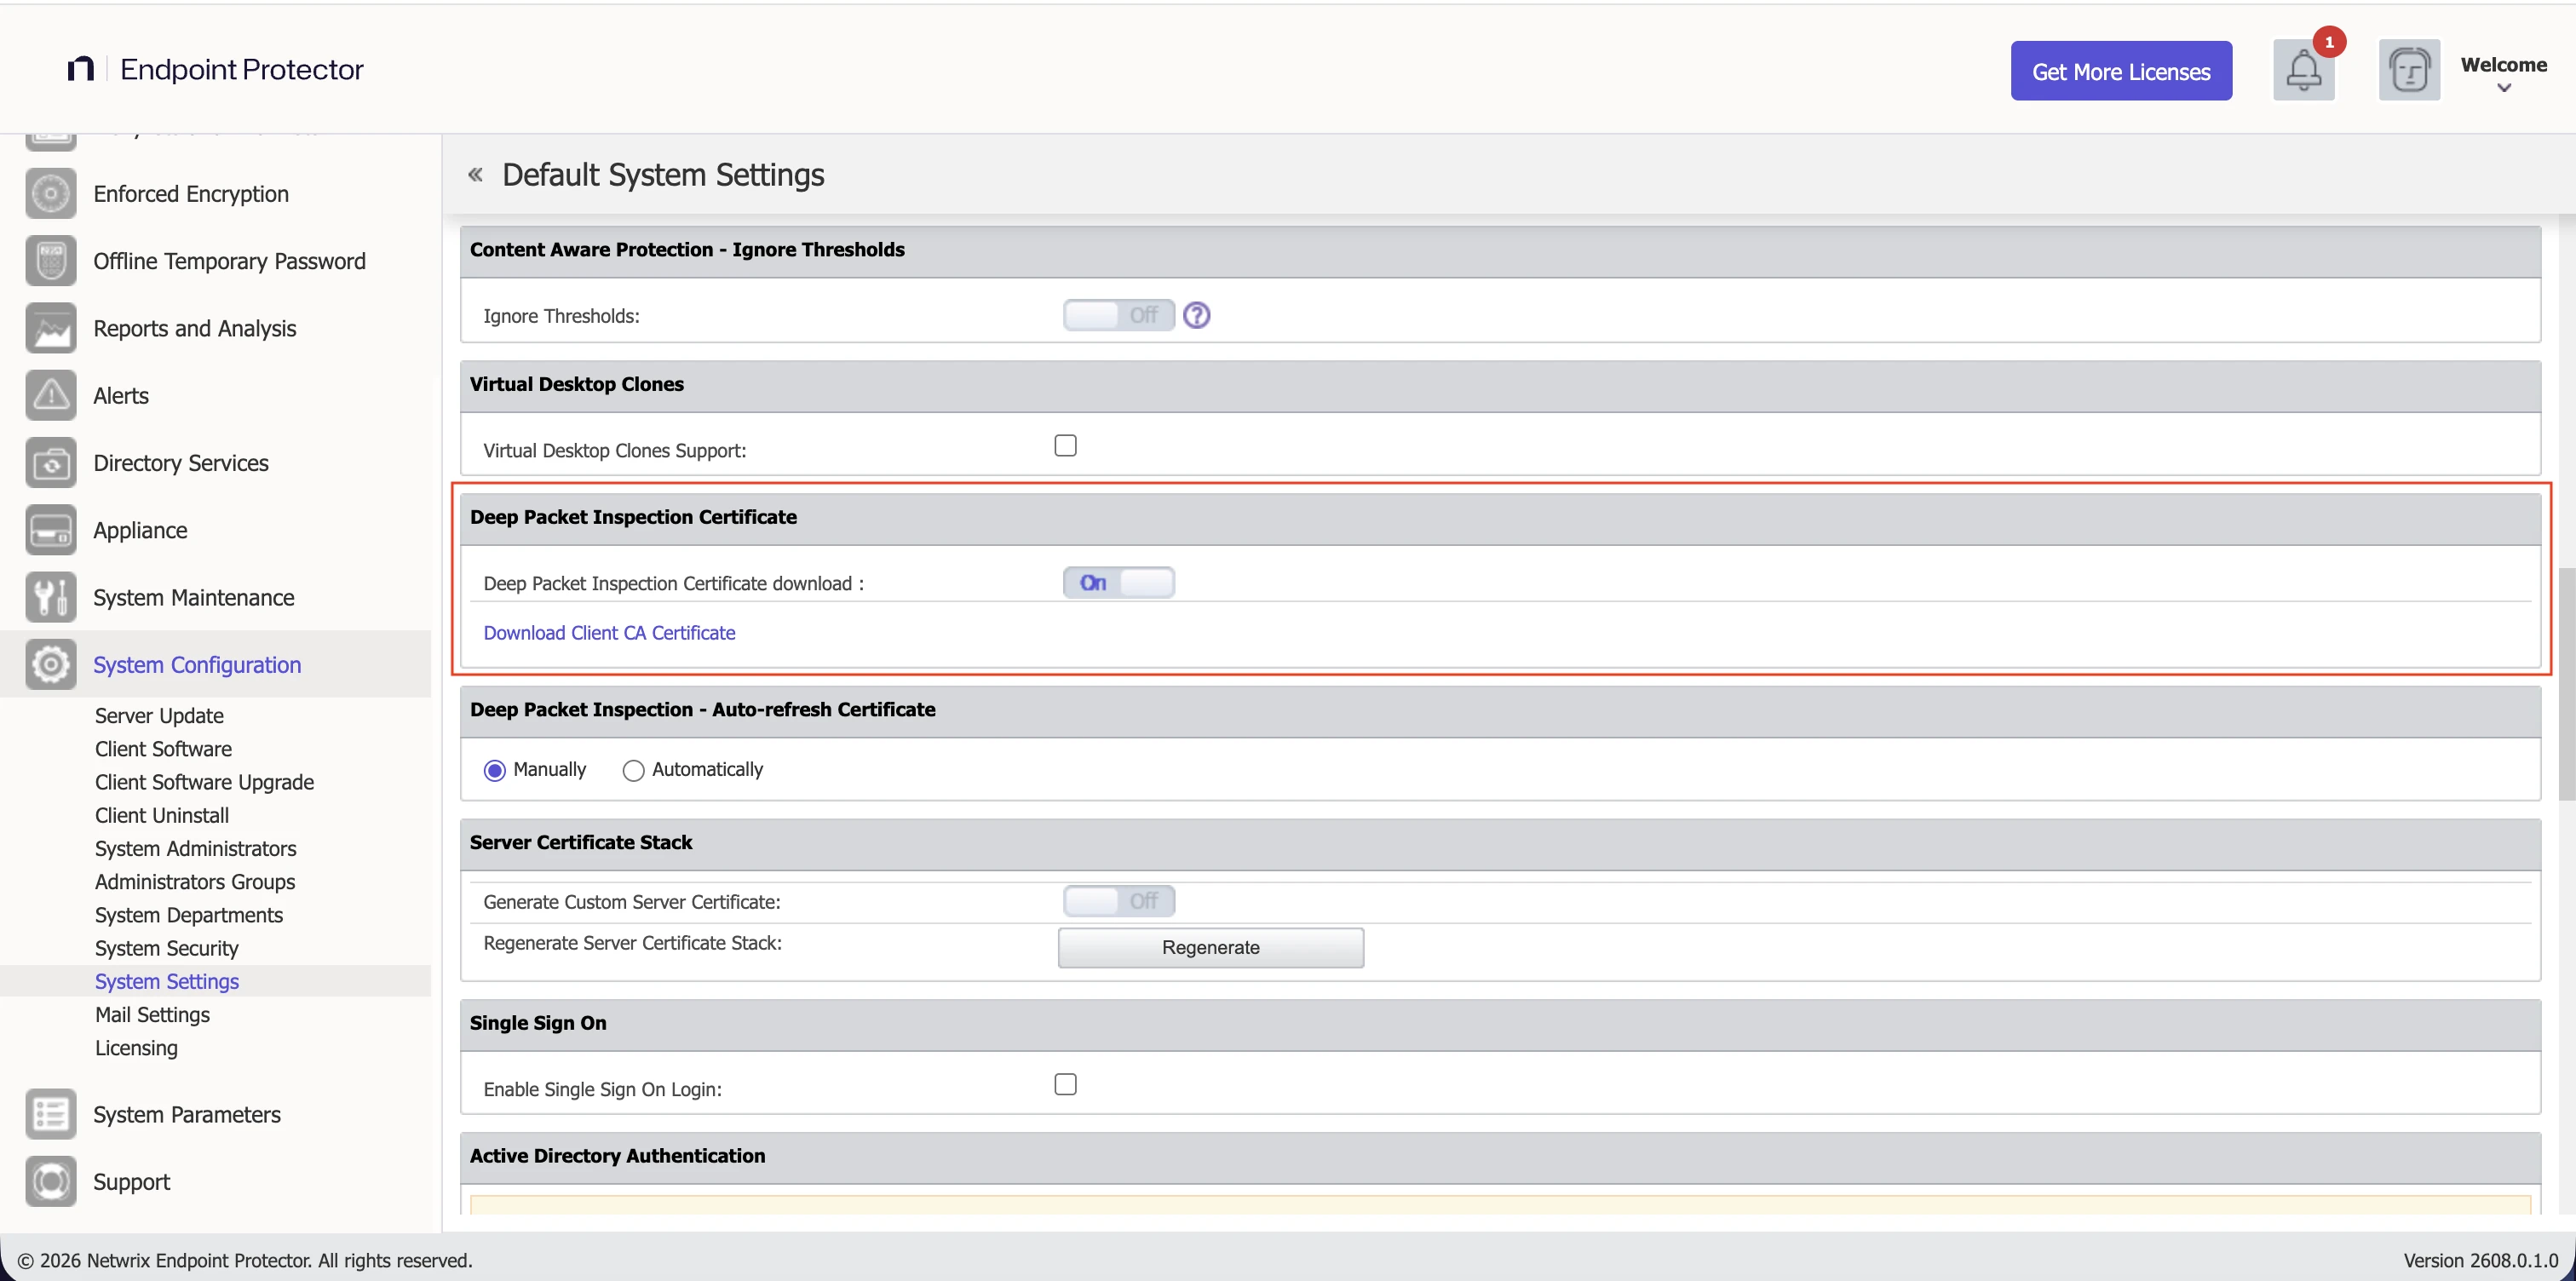Open Administrators Groups submenu
The image size is (2576, 1281).
195,882
